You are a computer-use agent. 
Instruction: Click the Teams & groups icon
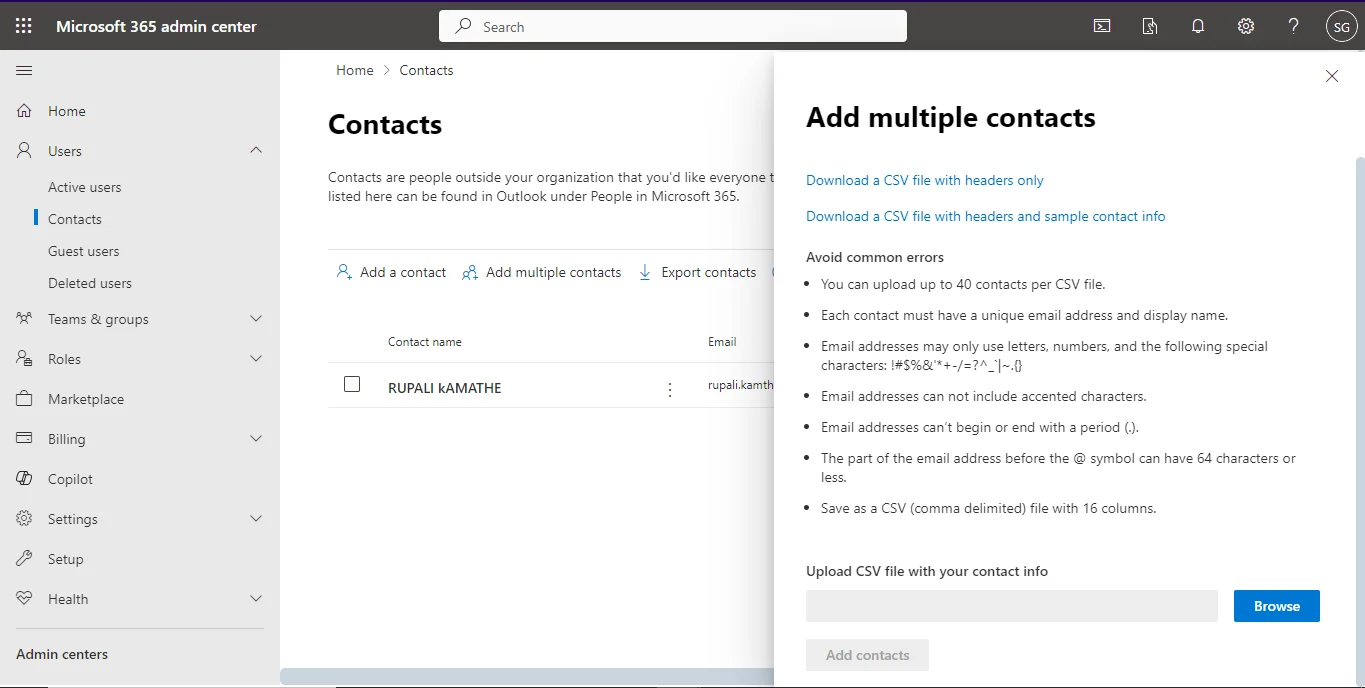click(25, 319)
